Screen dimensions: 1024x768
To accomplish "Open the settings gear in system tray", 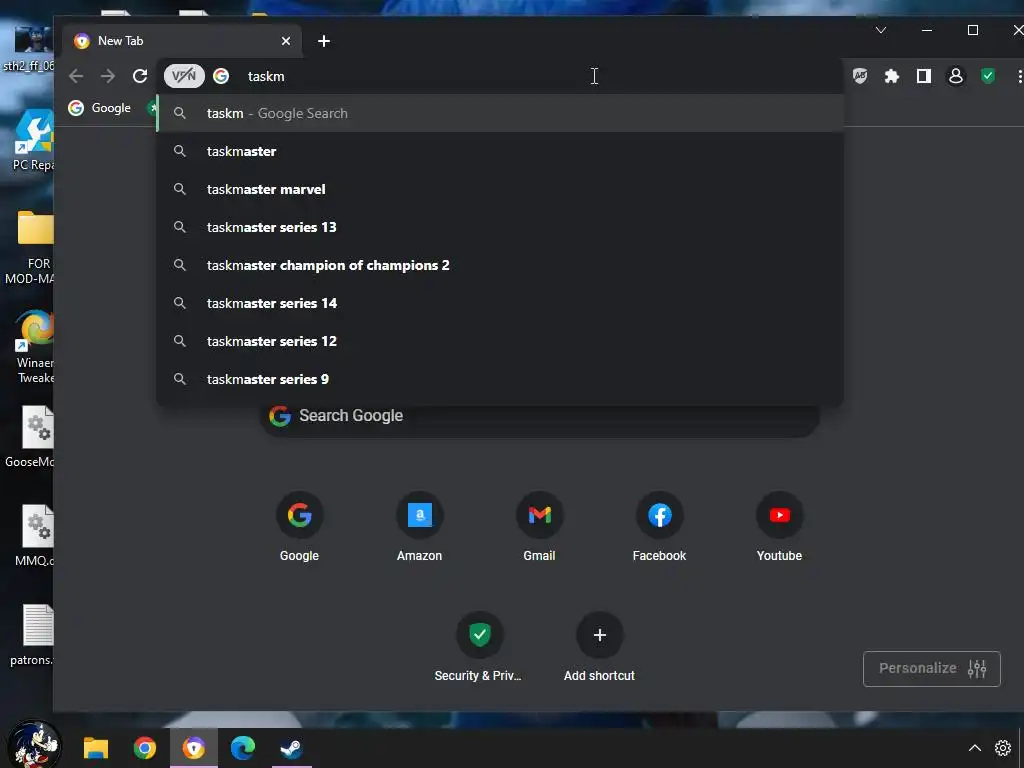I will [x=1002, y=748].
